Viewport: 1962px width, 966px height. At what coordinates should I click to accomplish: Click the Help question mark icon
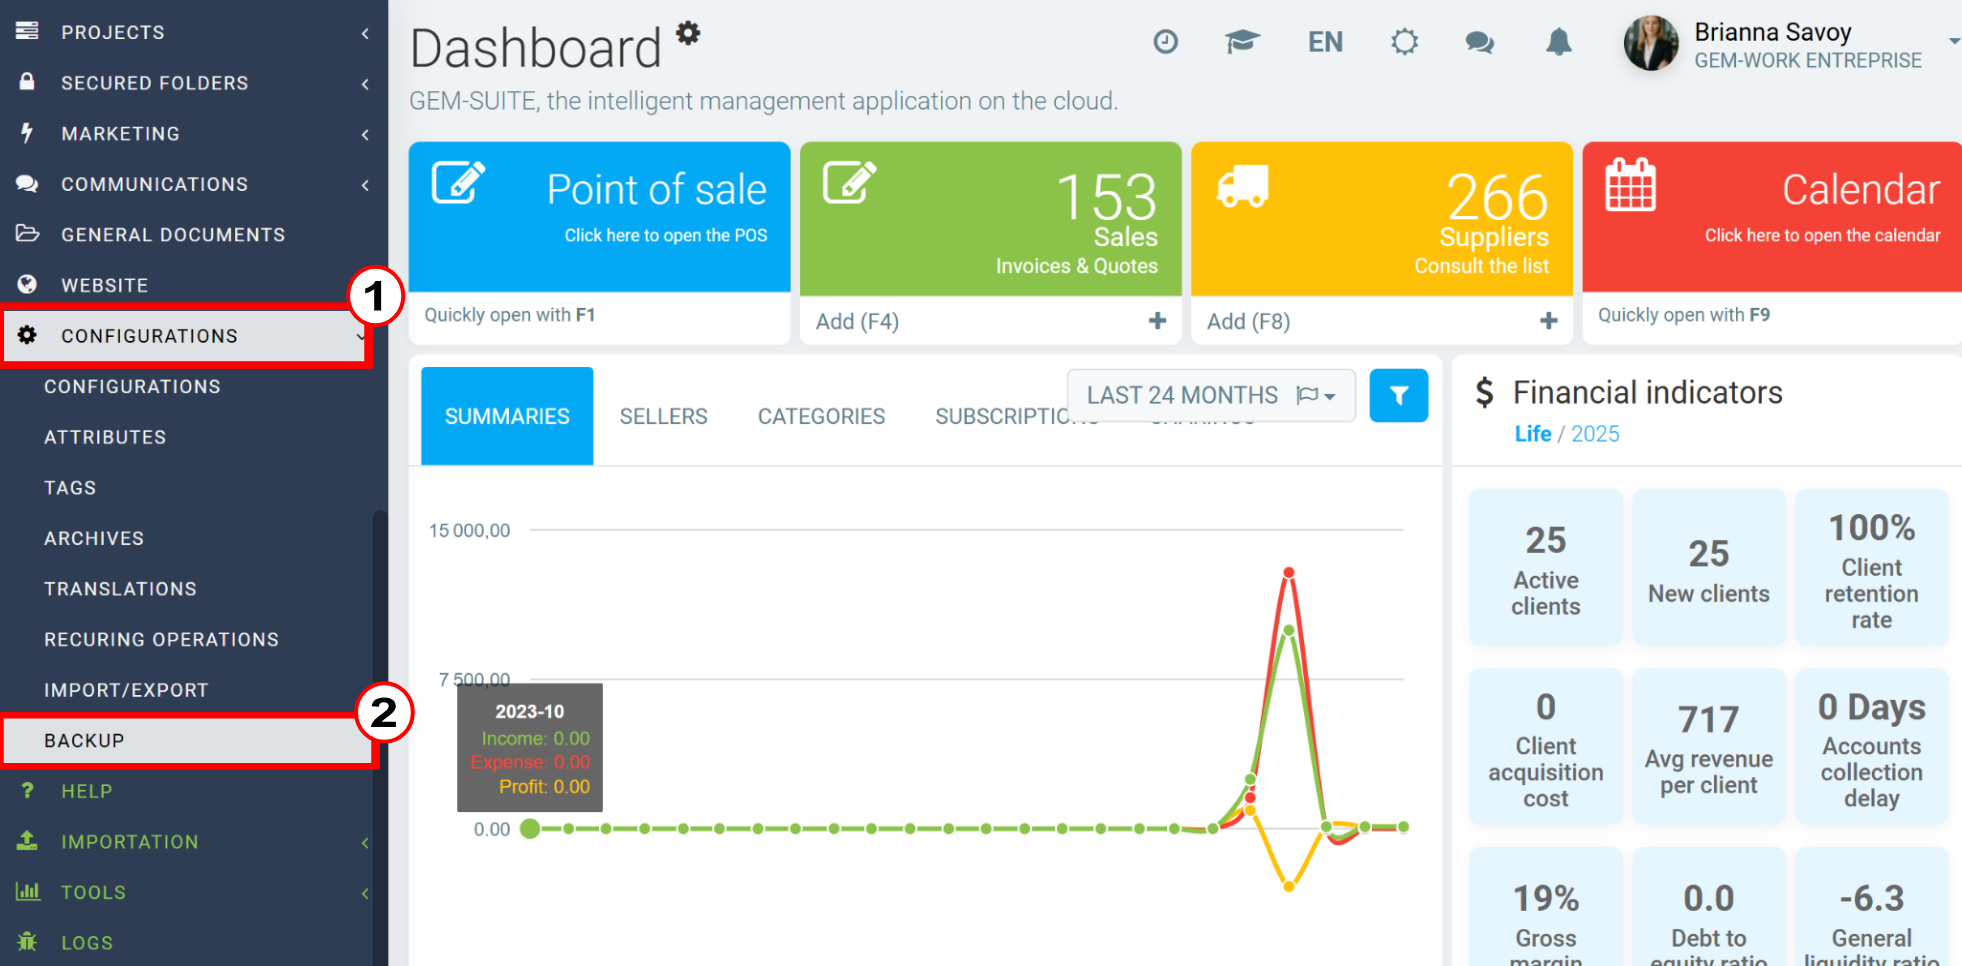point(27,791)
